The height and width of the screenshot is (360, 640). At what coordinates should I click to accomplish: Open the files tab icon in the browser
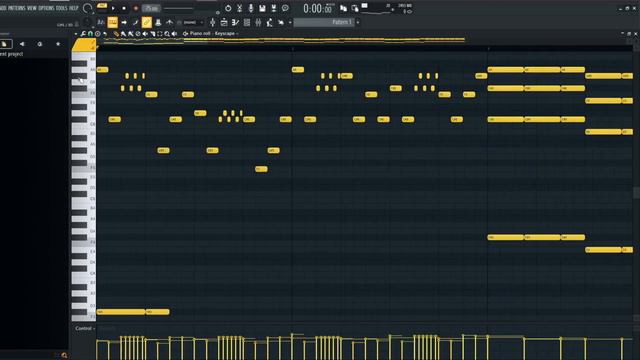click(4, 44)
